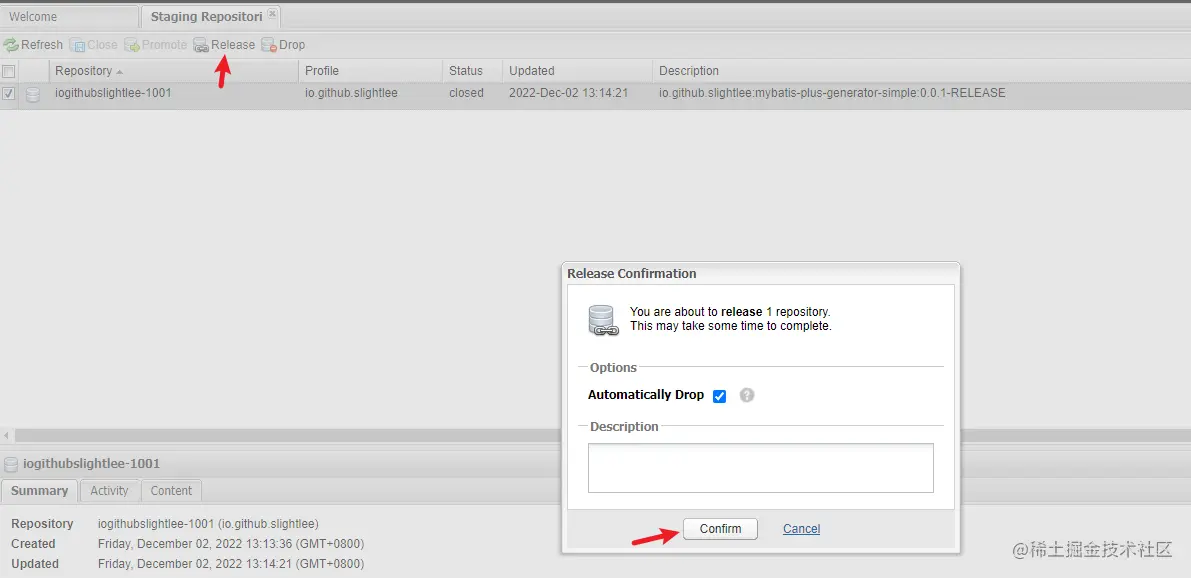1191x578 pixels.
Task: Click the mybatis-plus-generator-simple:0.0.1-RELEASE description cell
Action: 832,93
